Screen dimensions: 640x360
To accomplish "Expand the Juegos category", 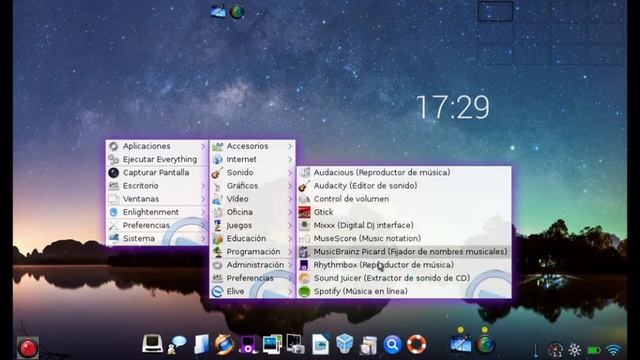I will 253,225.
